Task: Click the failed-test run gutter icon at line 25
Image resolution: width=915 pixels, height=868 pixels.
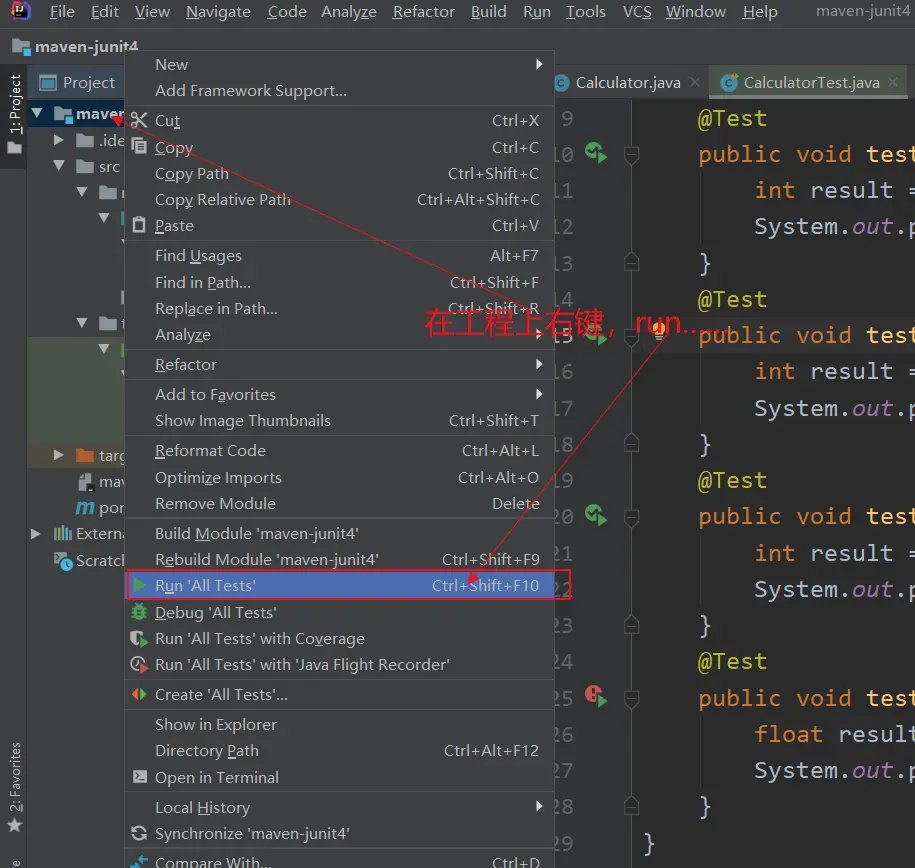Action: [x=596, y=696]
